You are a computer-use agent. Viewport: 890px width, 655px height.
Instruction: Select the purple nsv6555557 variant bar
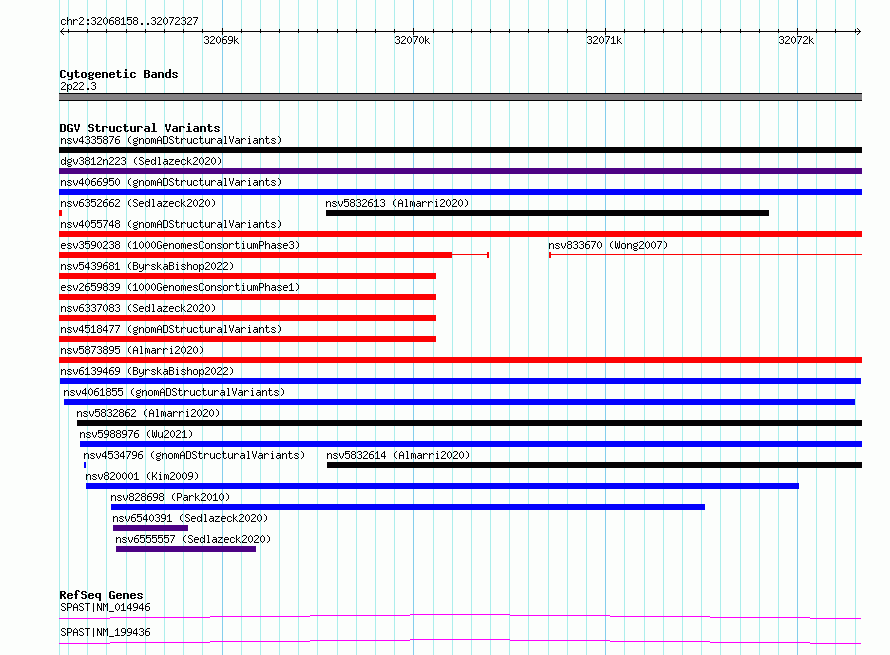click(186, 549)
